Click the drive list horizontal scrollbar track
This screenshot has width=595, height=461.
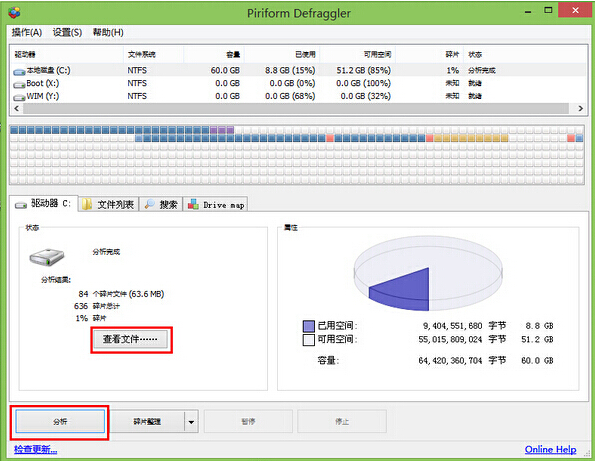[296, 109]
